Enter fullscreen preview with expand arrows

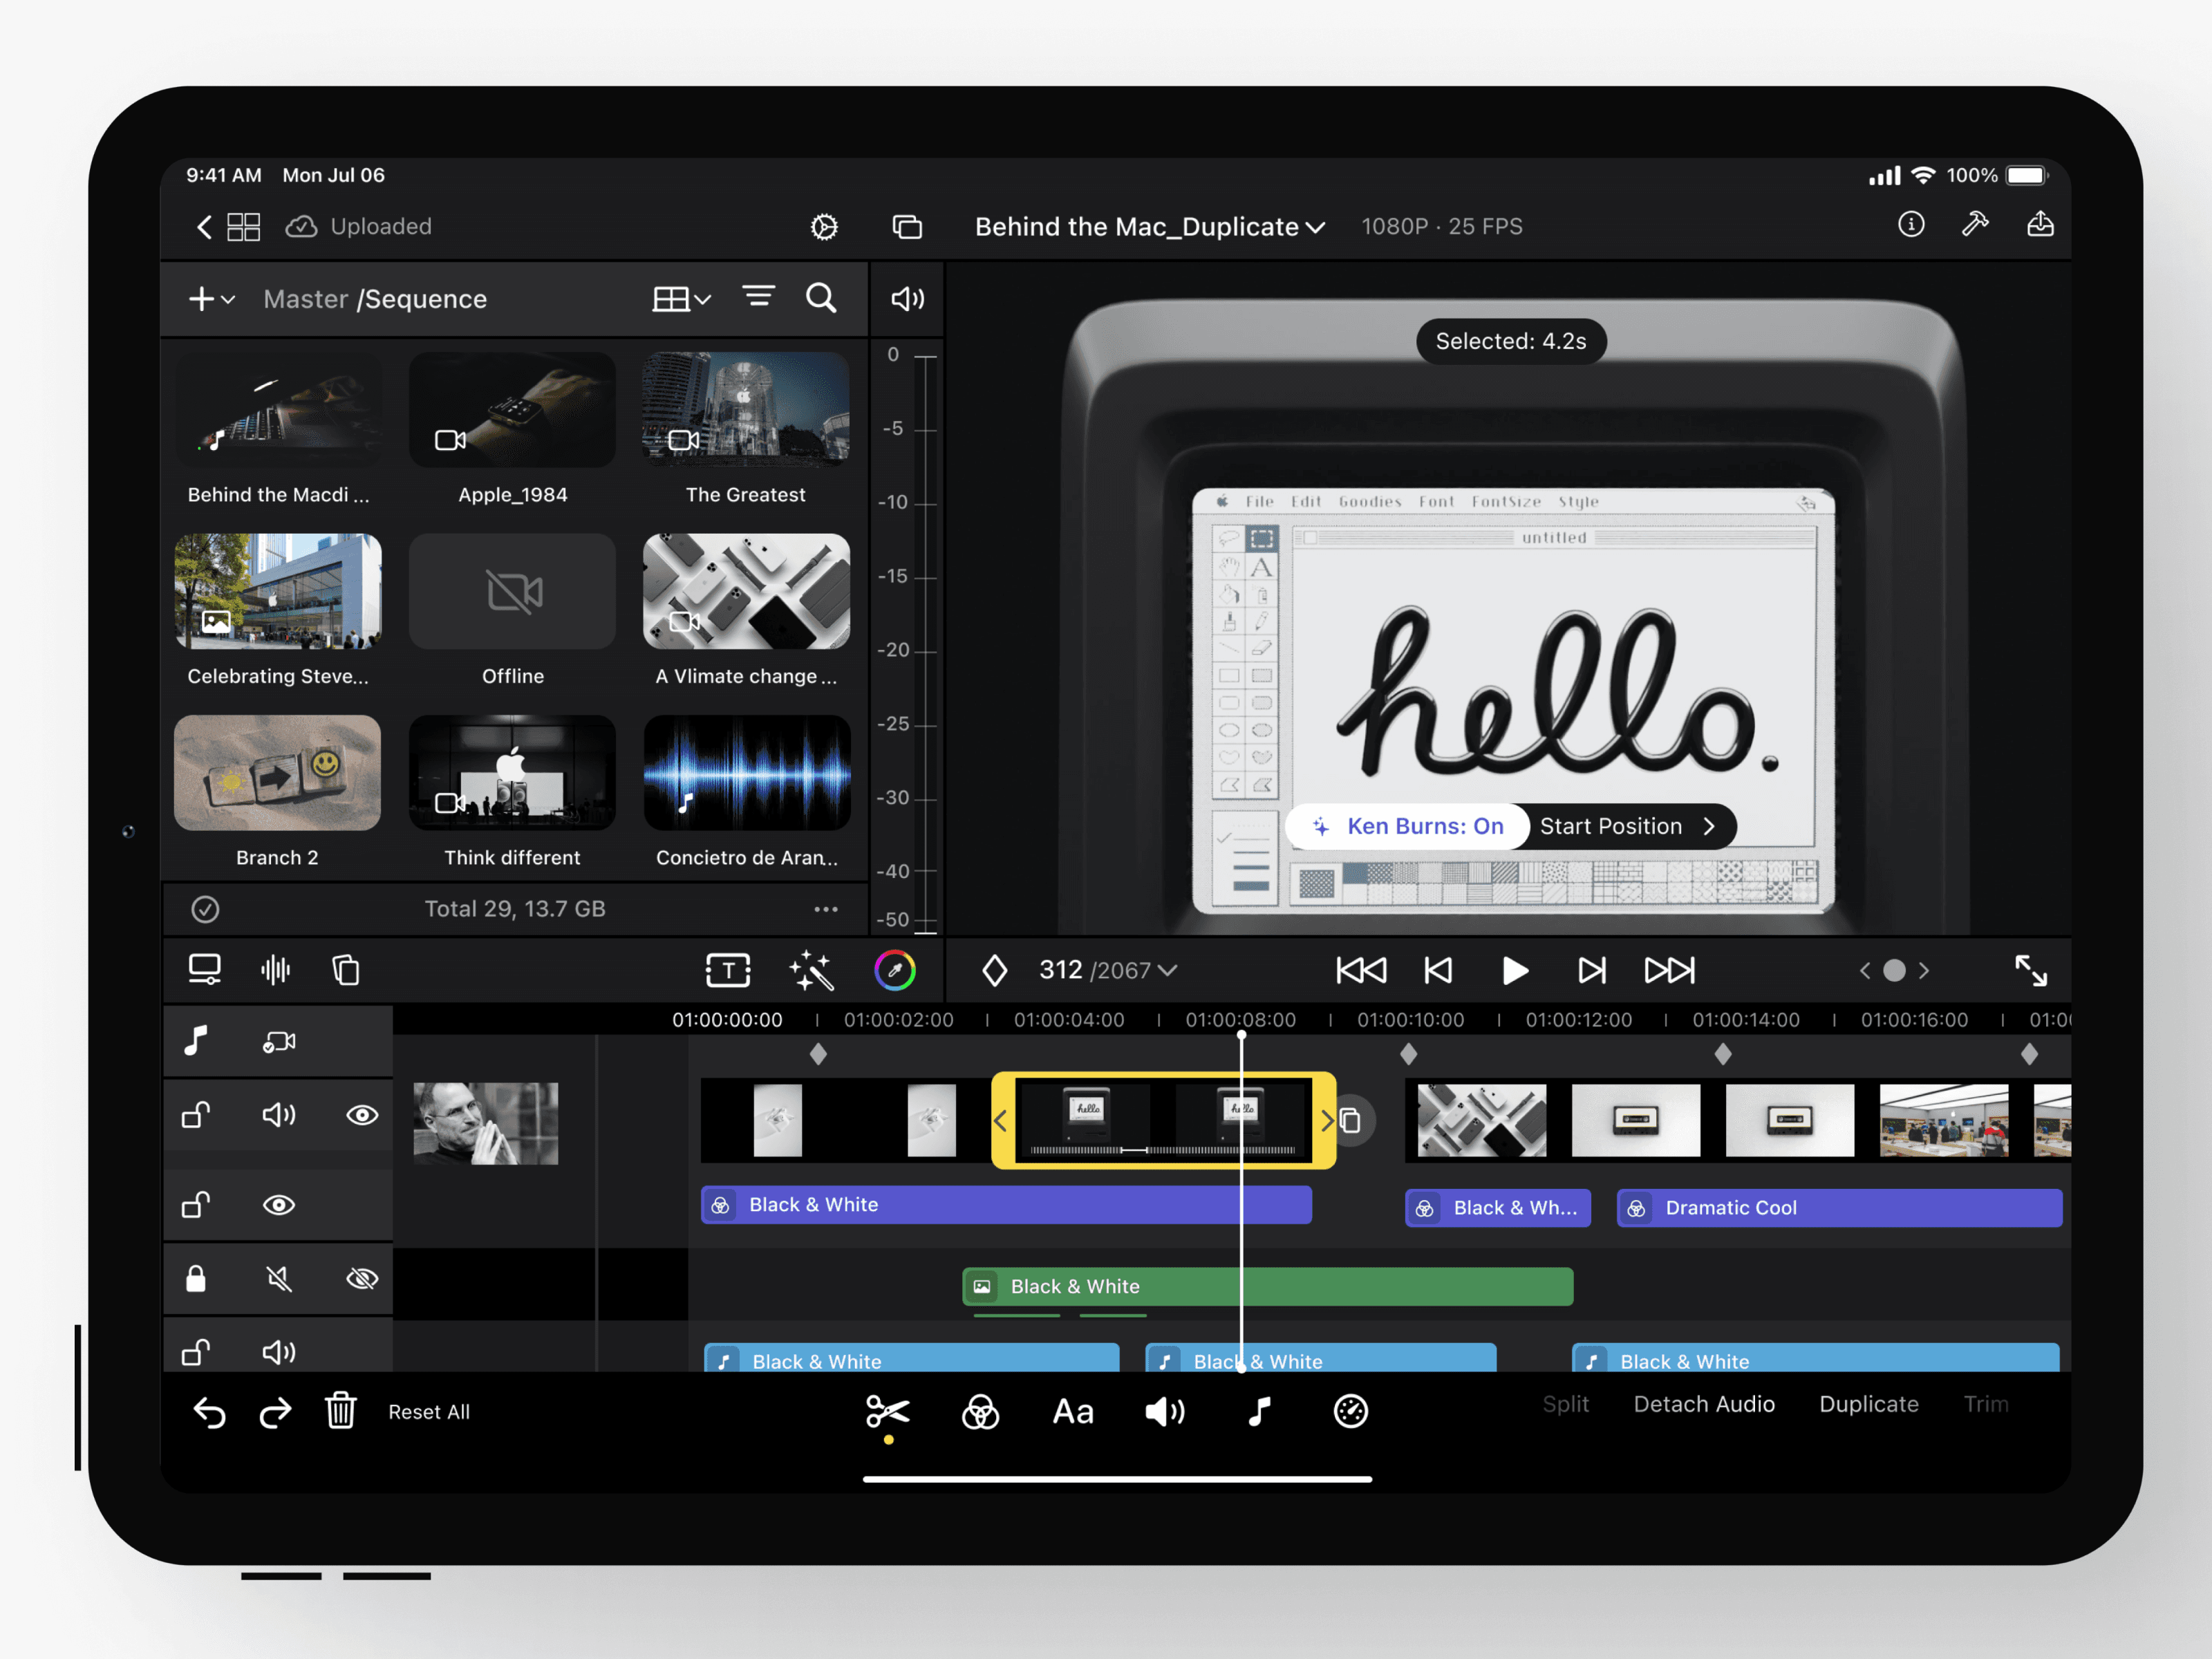pyautogui.click(x=2031, y=970)
